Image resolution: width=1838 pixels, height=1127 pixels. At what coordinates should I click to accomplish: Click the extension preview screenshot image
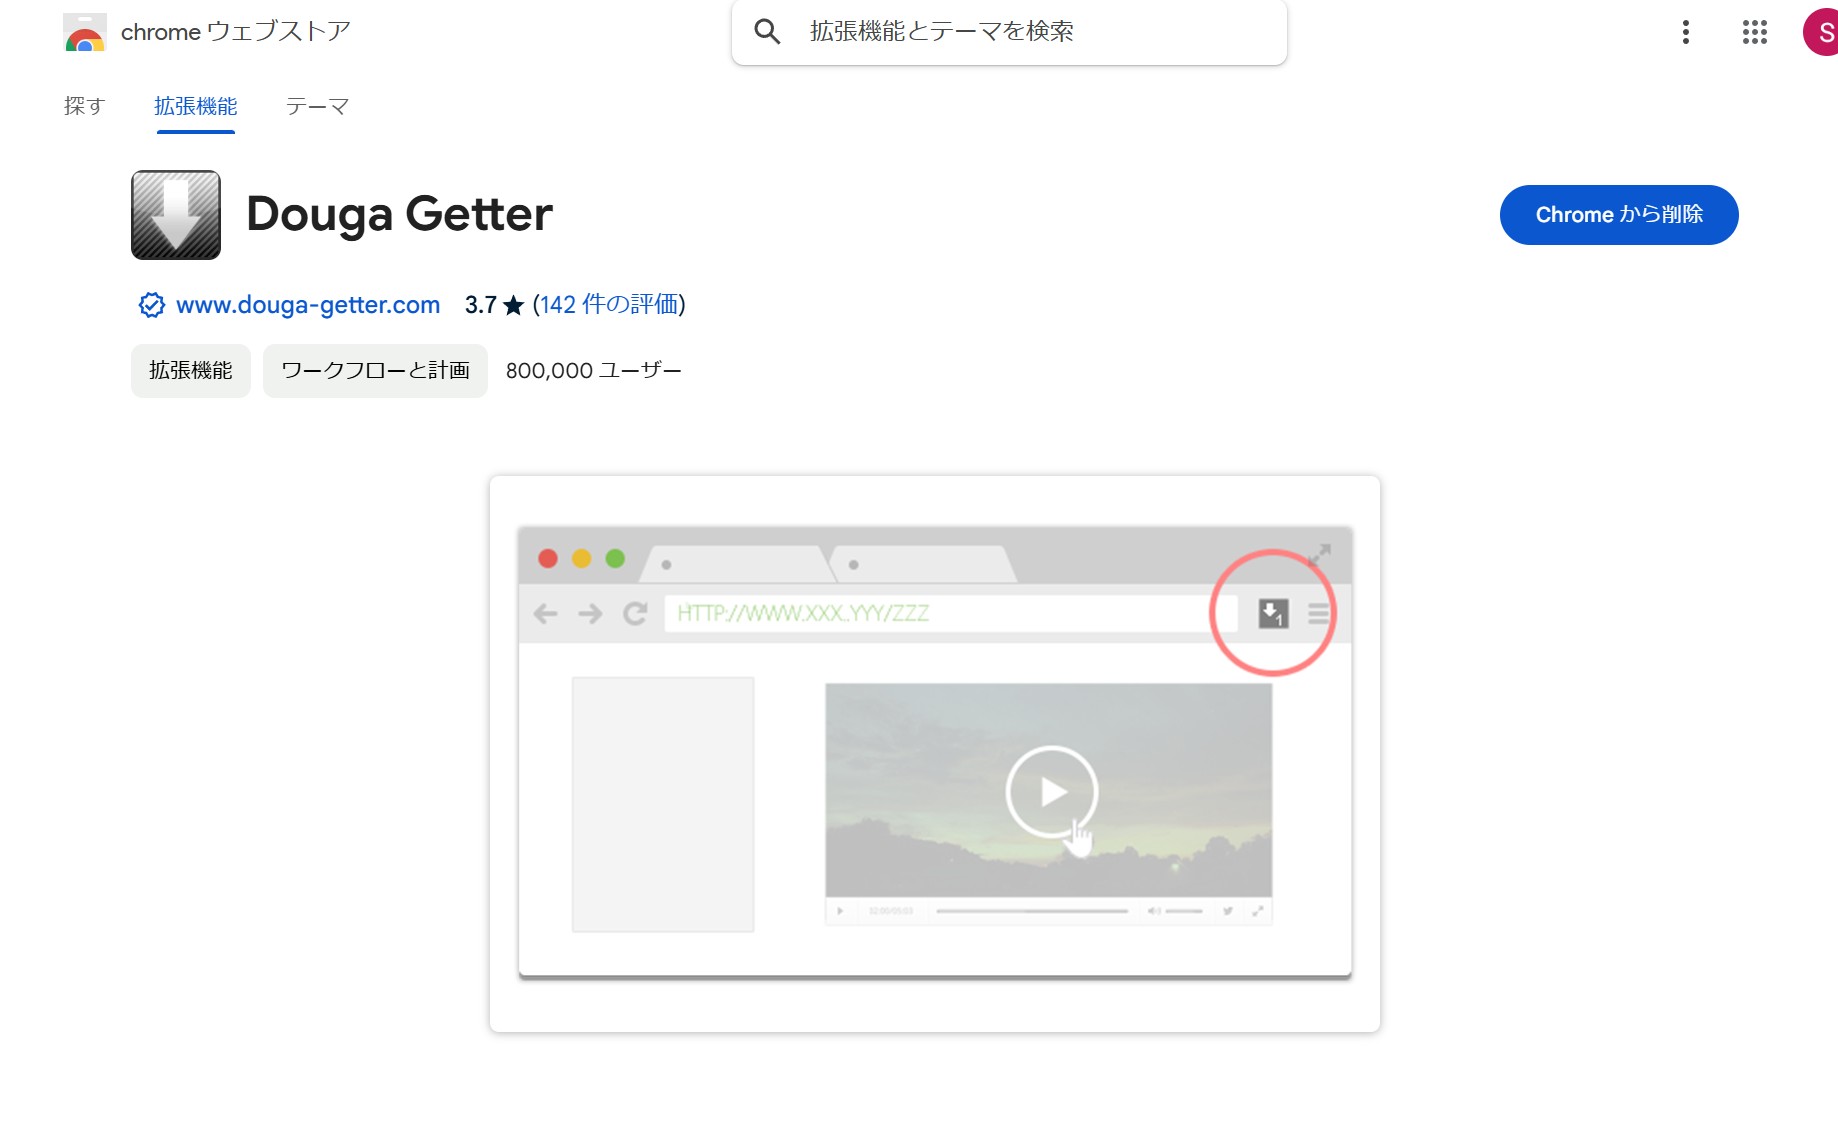(935, 754)
